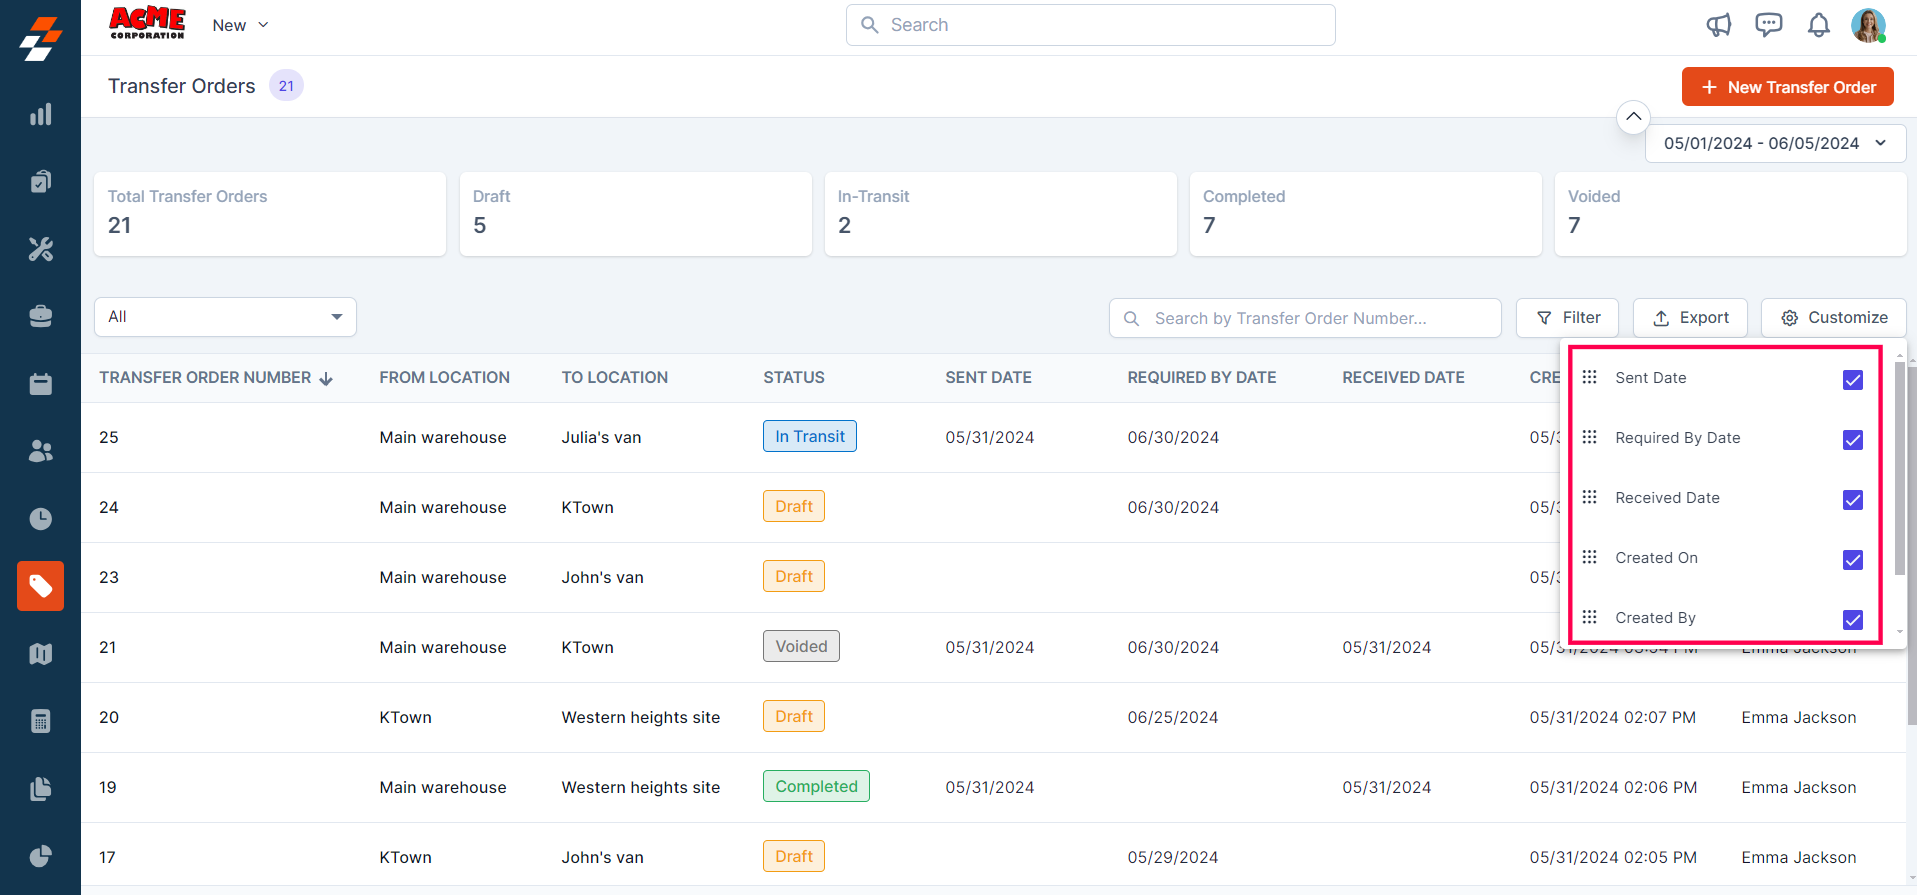
Task: Open the calculator sidebar icon
Action: tap(40, 721)
